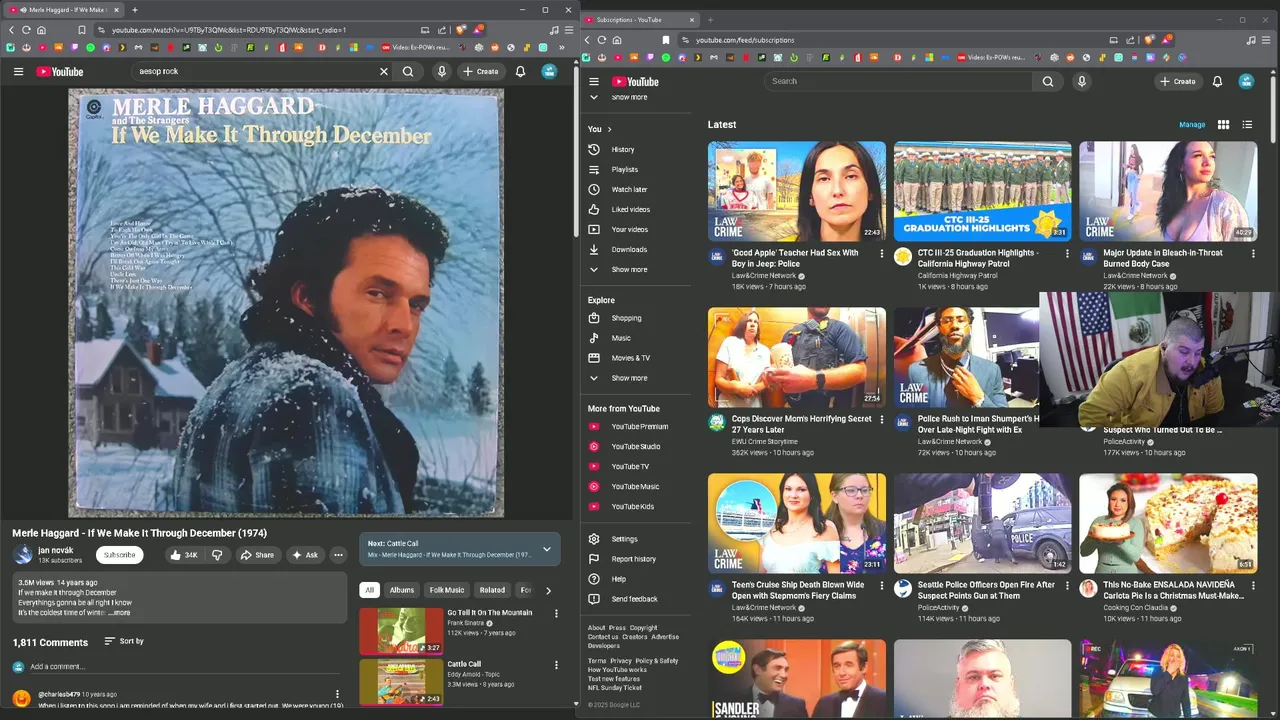Reload the Subscriptions page

(x=602, y=40)
